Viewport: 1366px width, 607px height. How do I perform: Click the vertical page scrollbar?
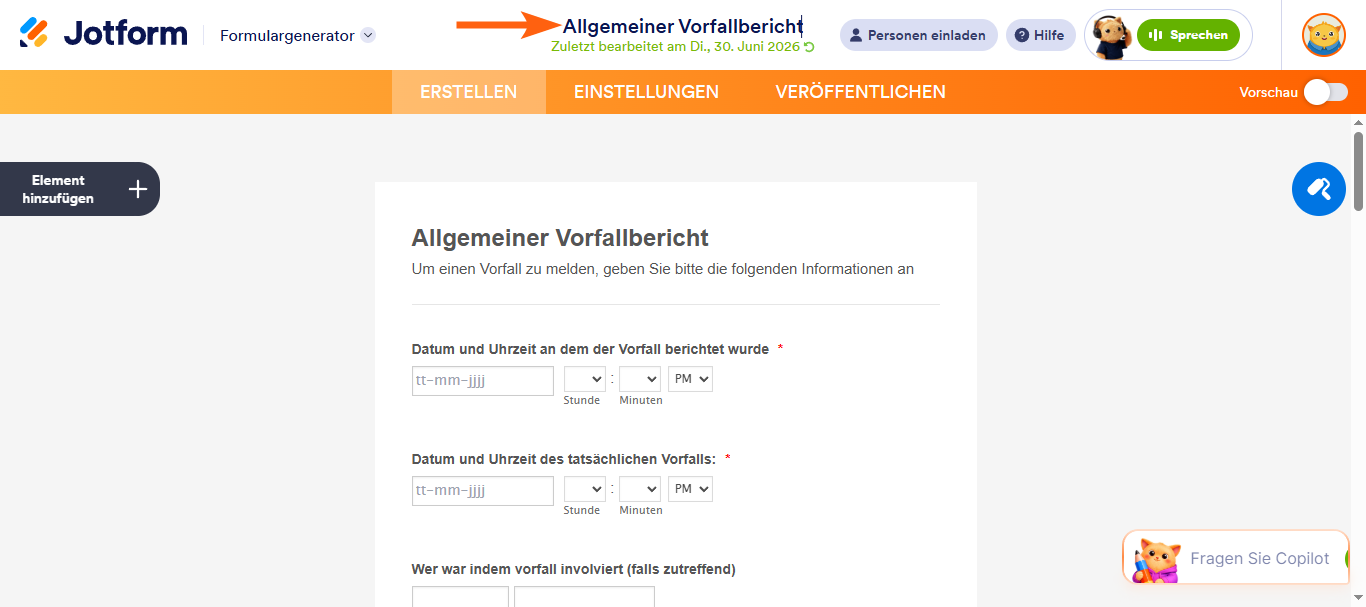[x=1358, y=170]
